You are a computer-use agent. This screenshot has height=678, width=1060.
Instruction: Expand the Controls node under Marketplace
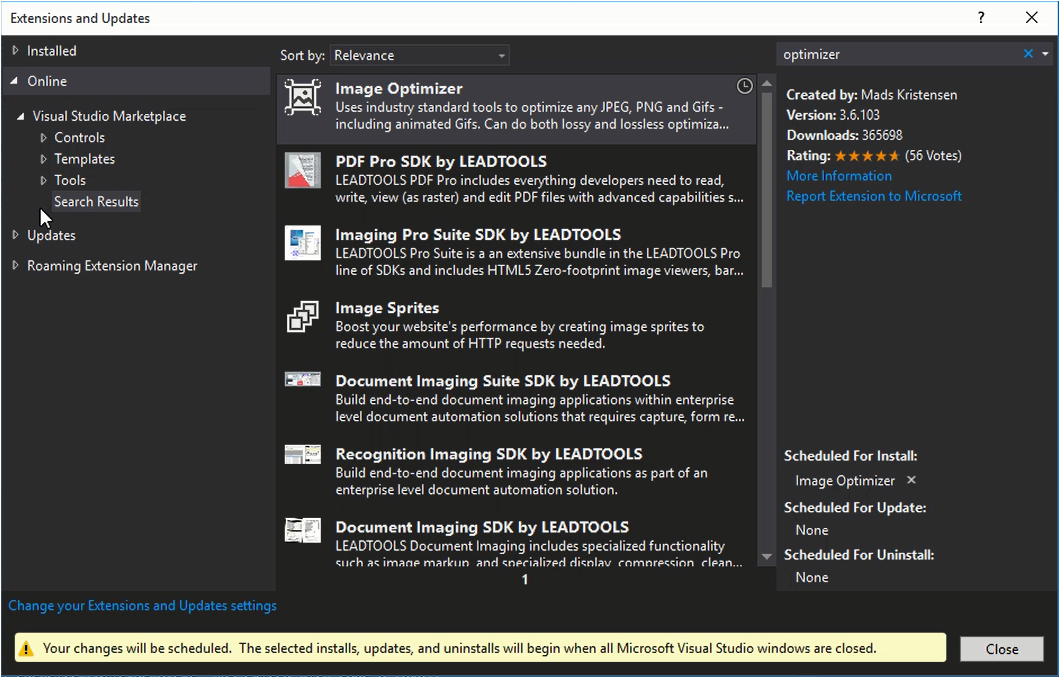point(43,138)
